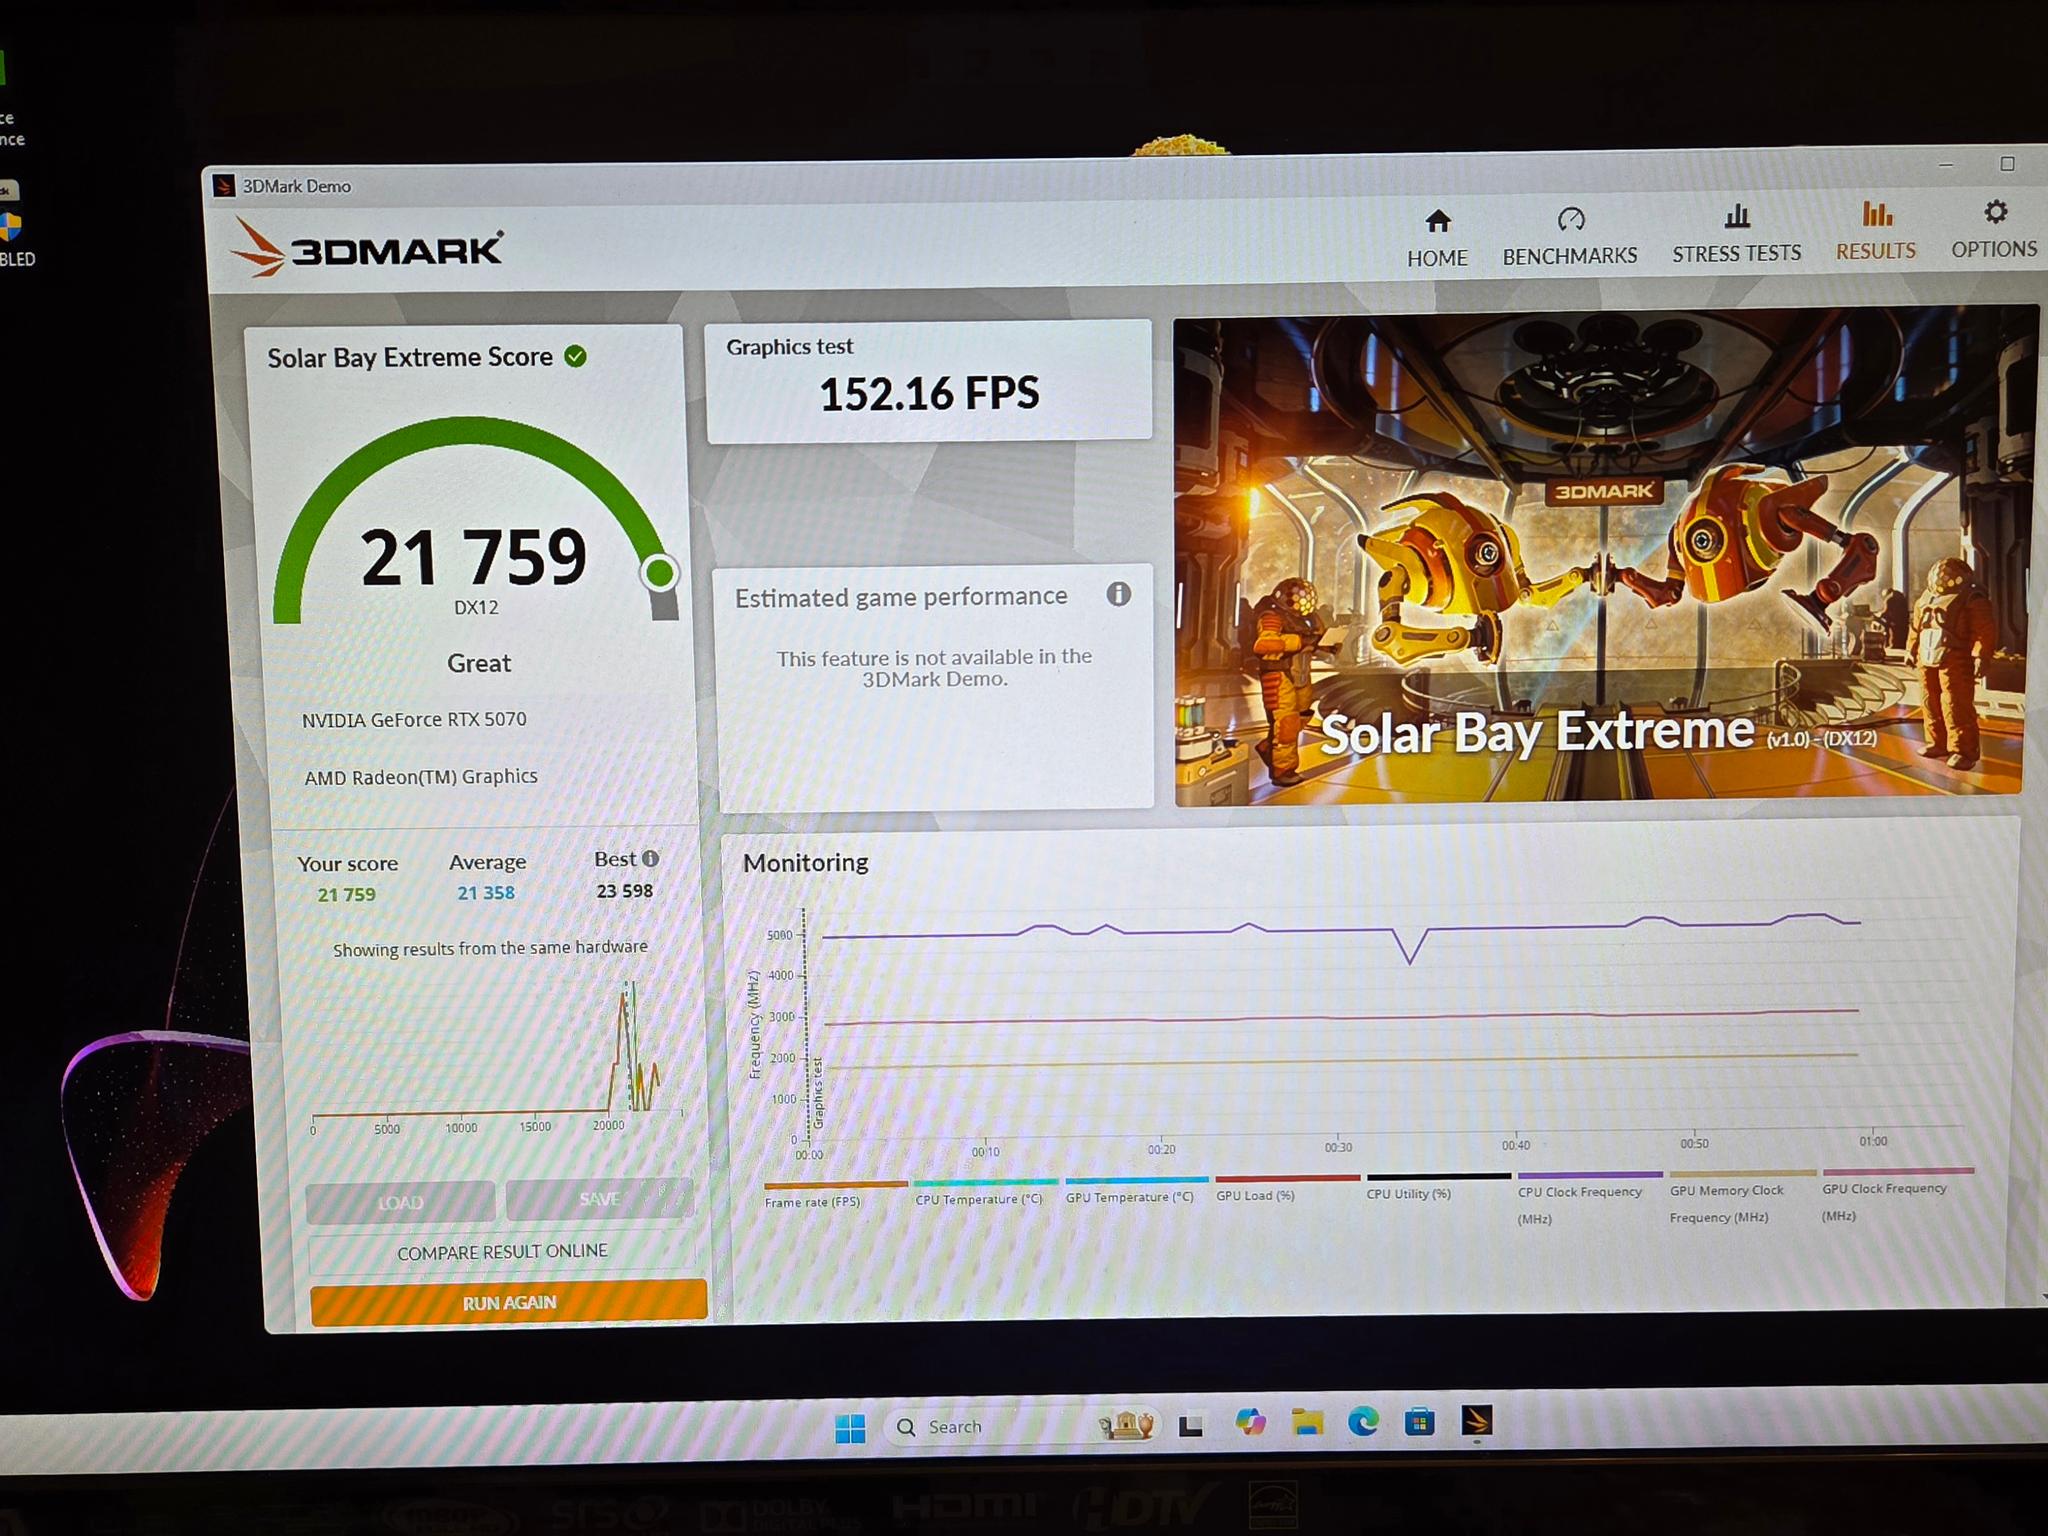Screen dimensions: 2048x1536
Task: Click the green marker on score gauge
Action: [x=659, y=573]
